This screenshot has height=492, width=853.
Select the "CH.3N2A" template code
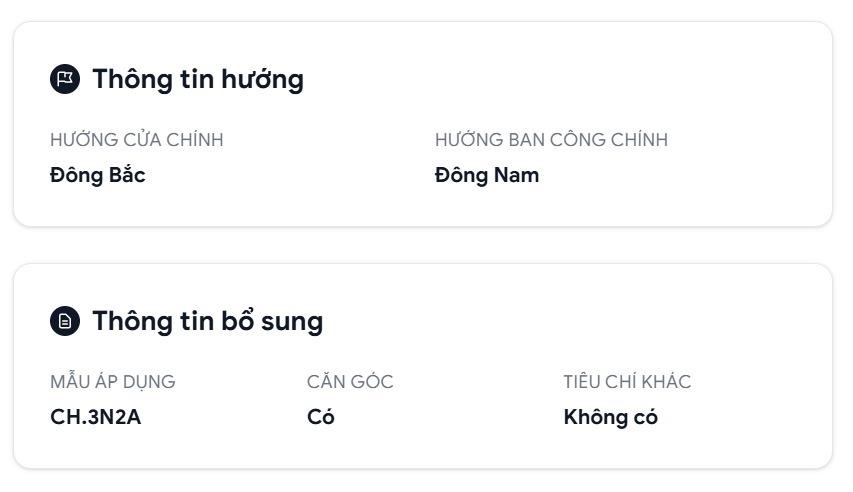(x=96, y=417)
